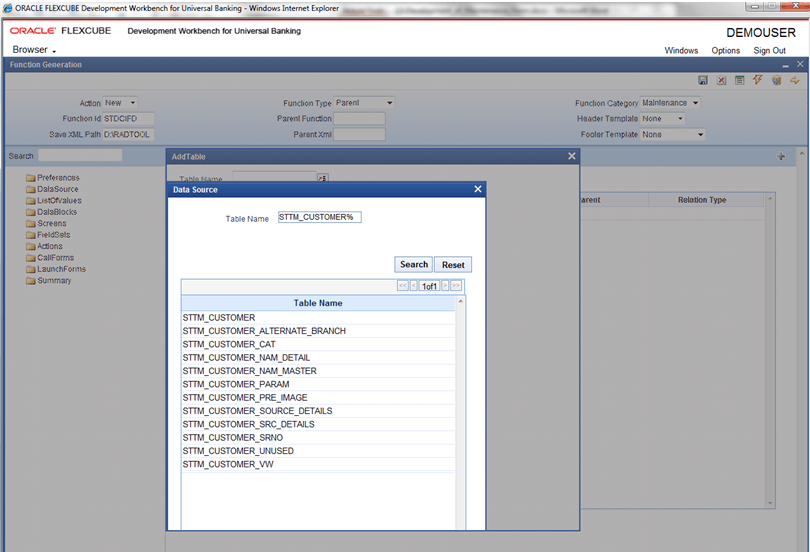
Task: Click the Search button in Data Source
Action: click(413, 264)
